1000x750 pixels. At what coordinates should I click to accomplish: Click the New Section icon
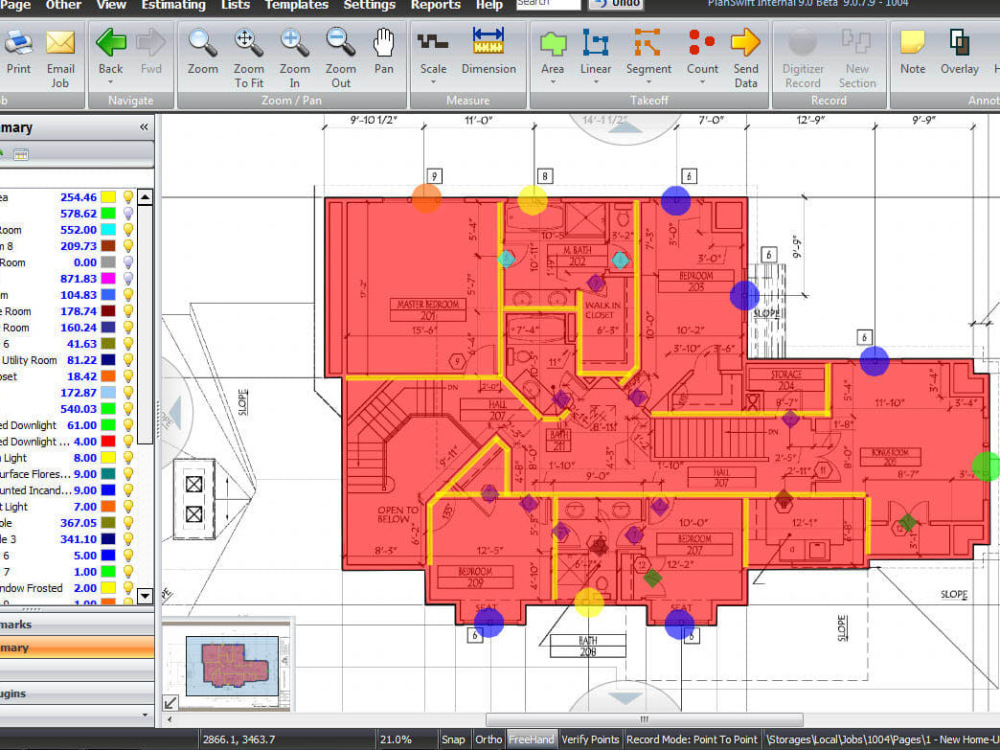coord(857,43)
